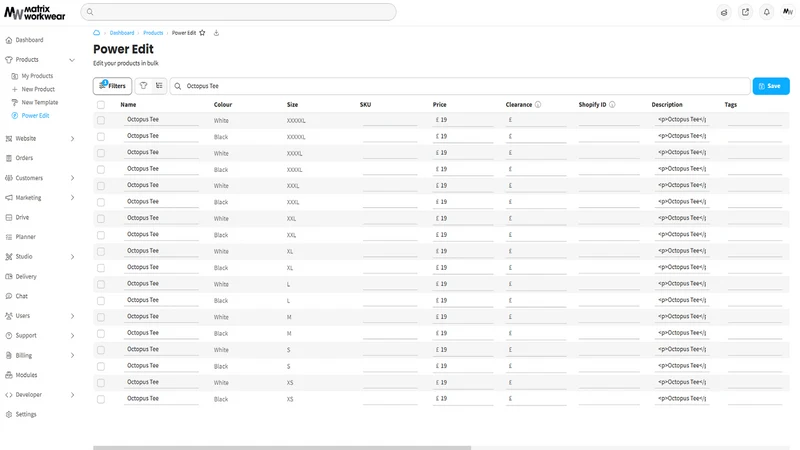Click the download icon in breadcrumb

(216, 33)
